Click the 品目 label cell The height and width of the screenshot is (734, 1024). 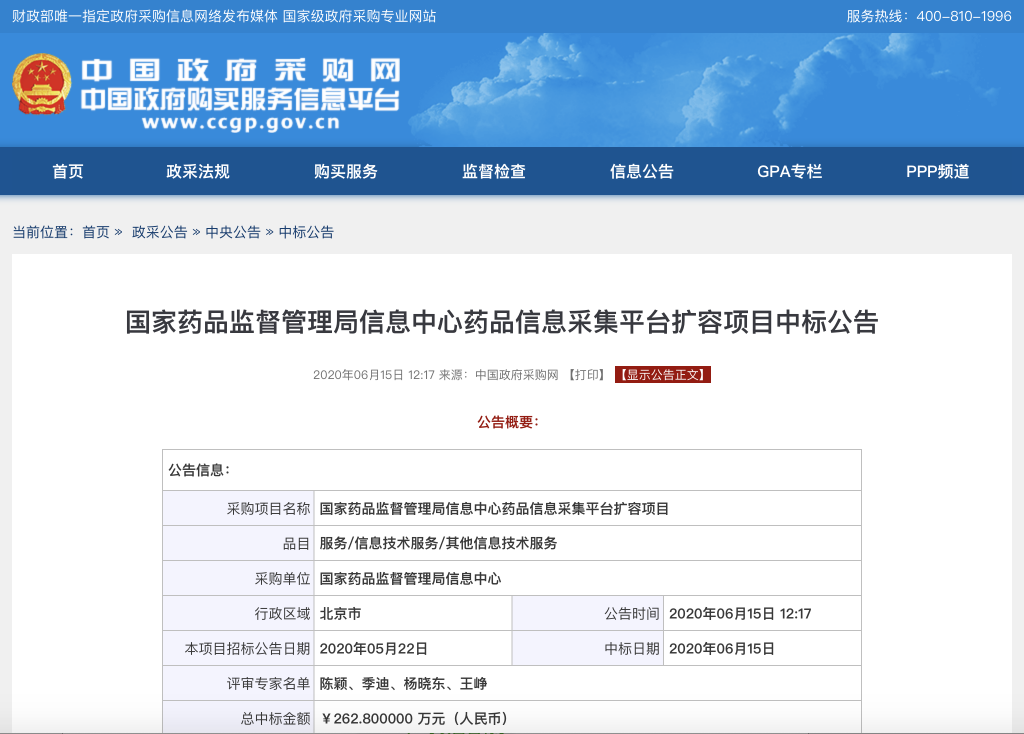238,543
